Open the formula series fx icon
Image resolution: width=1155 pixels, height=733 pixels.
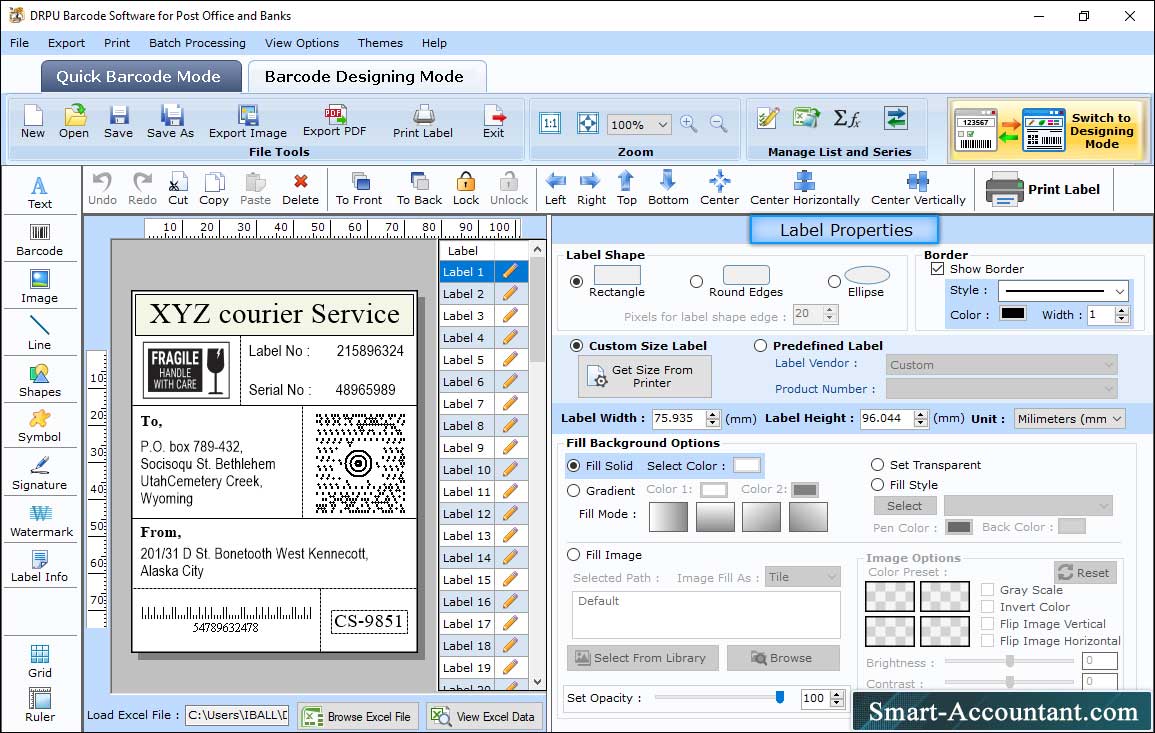[x=847, y=118]
